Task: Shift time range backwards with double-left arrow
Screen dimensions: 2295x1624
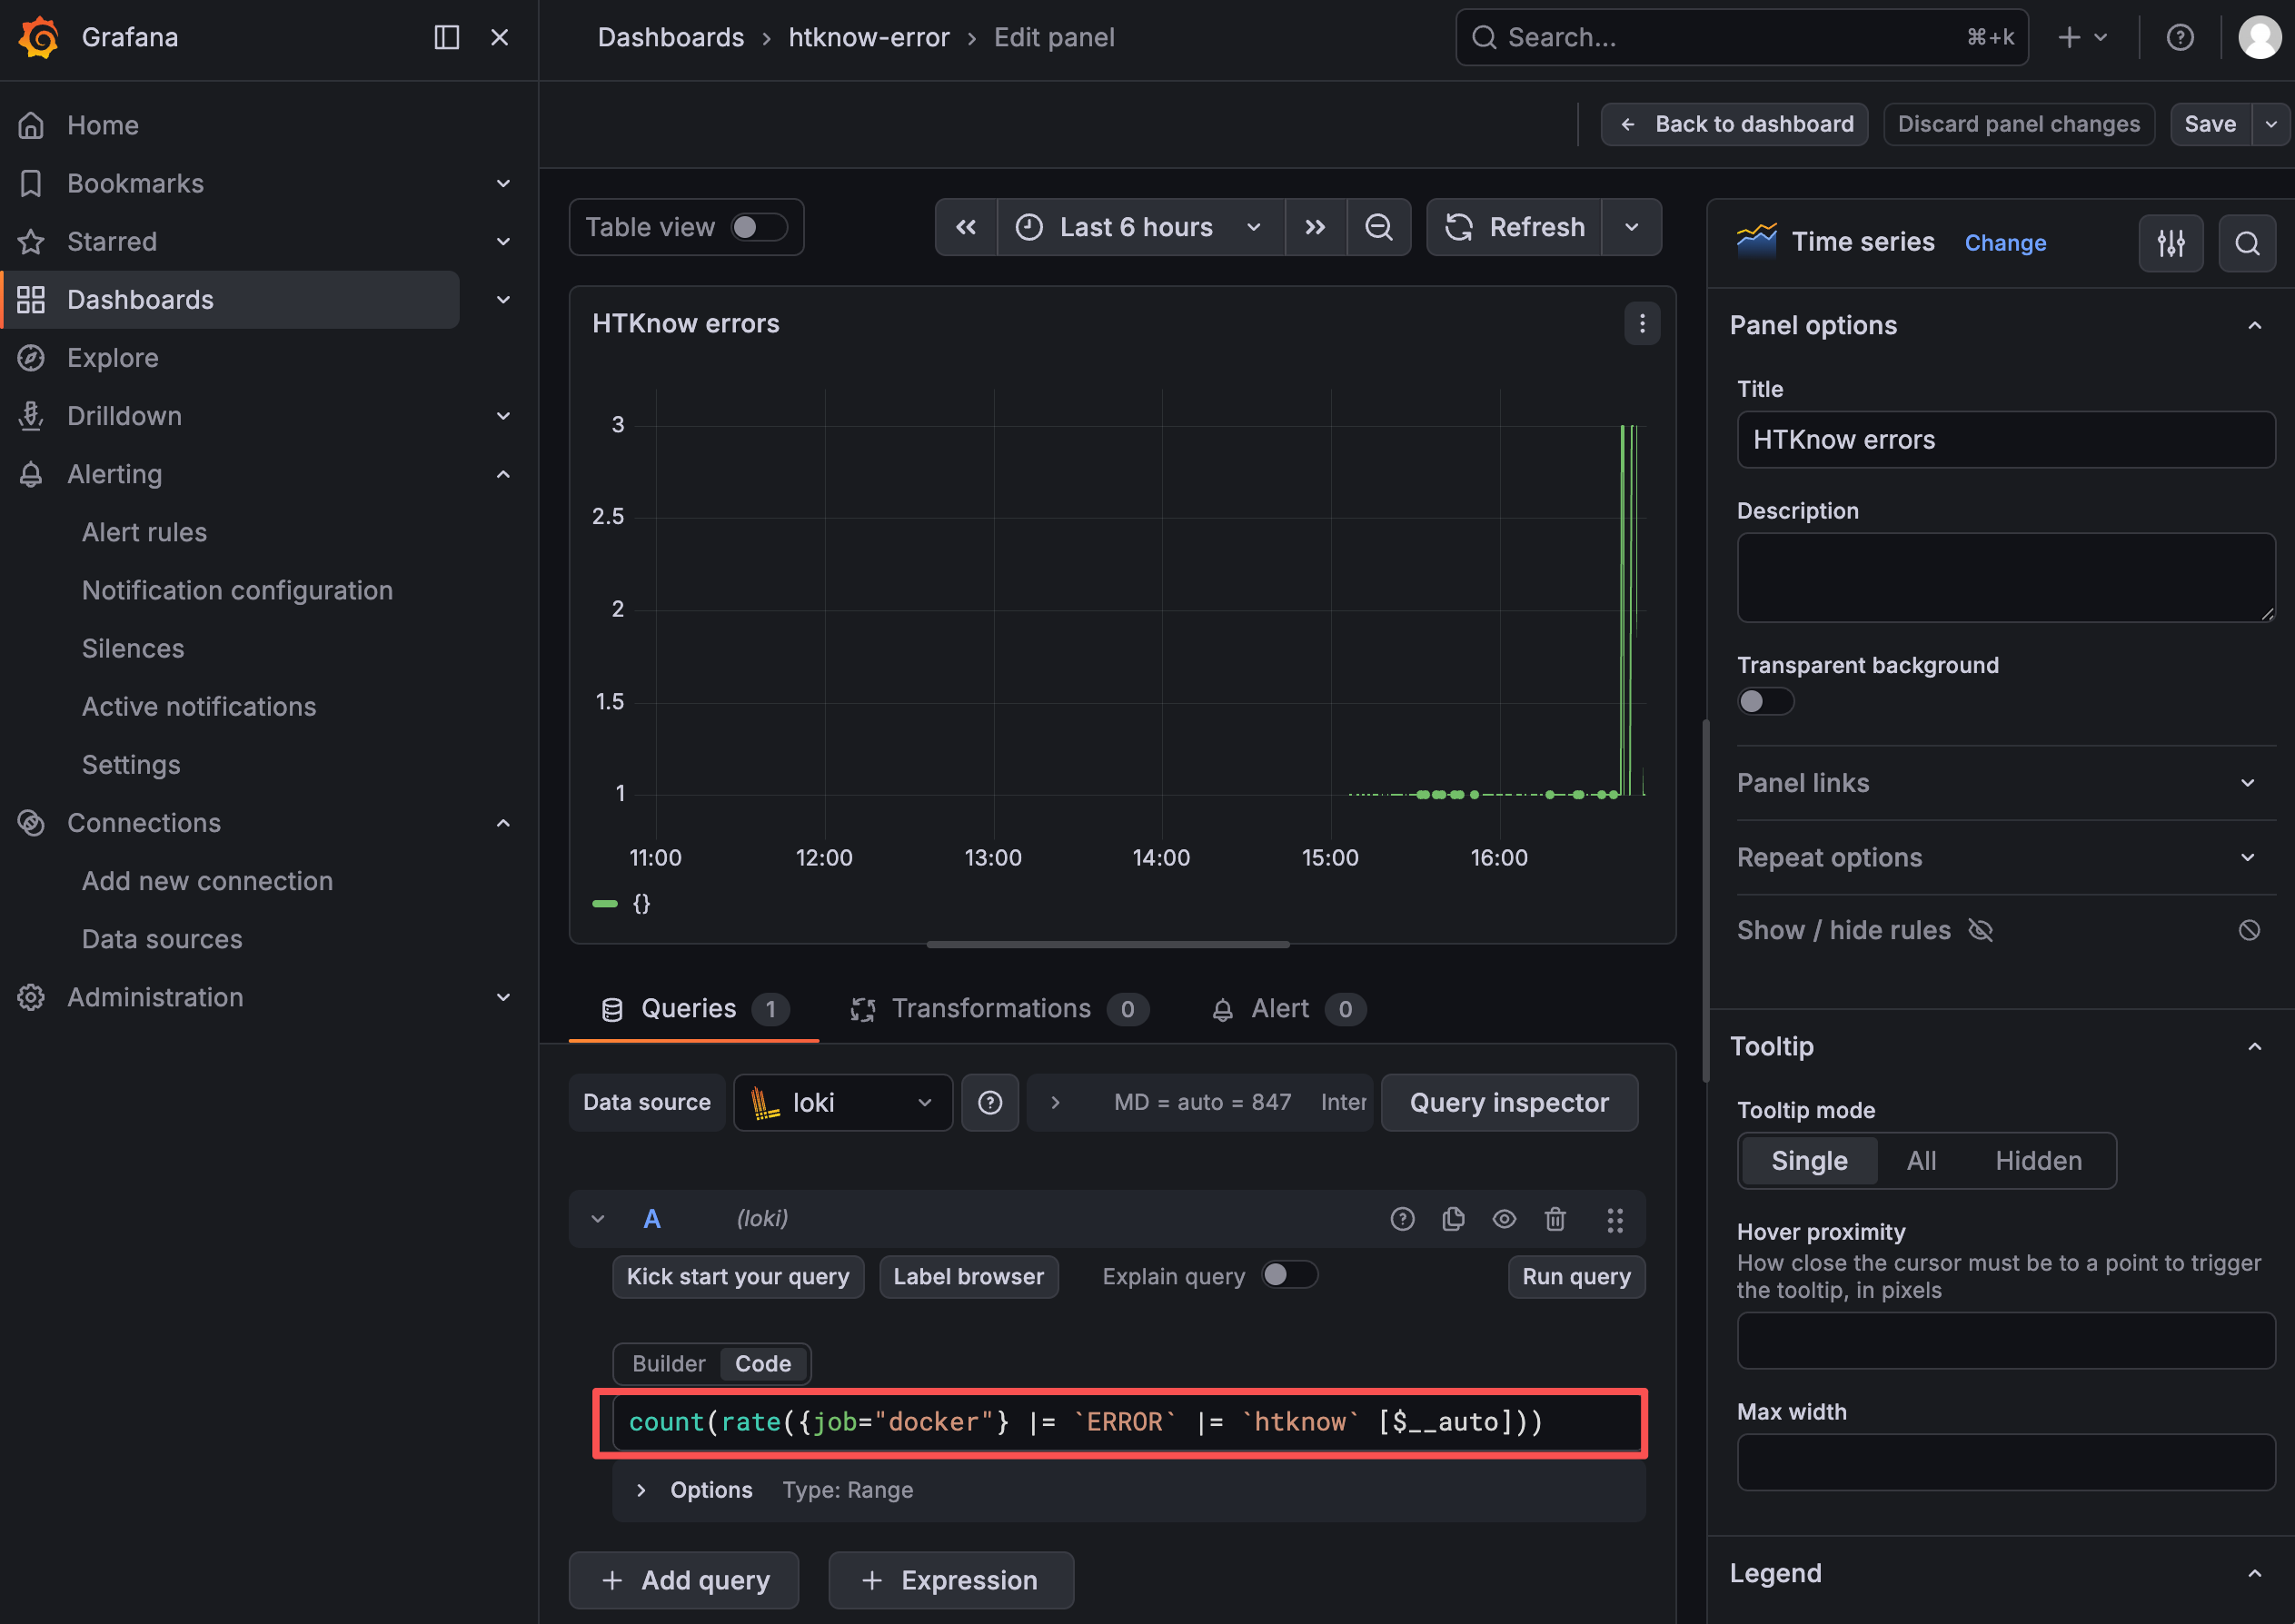Action: tap(966, 227)
